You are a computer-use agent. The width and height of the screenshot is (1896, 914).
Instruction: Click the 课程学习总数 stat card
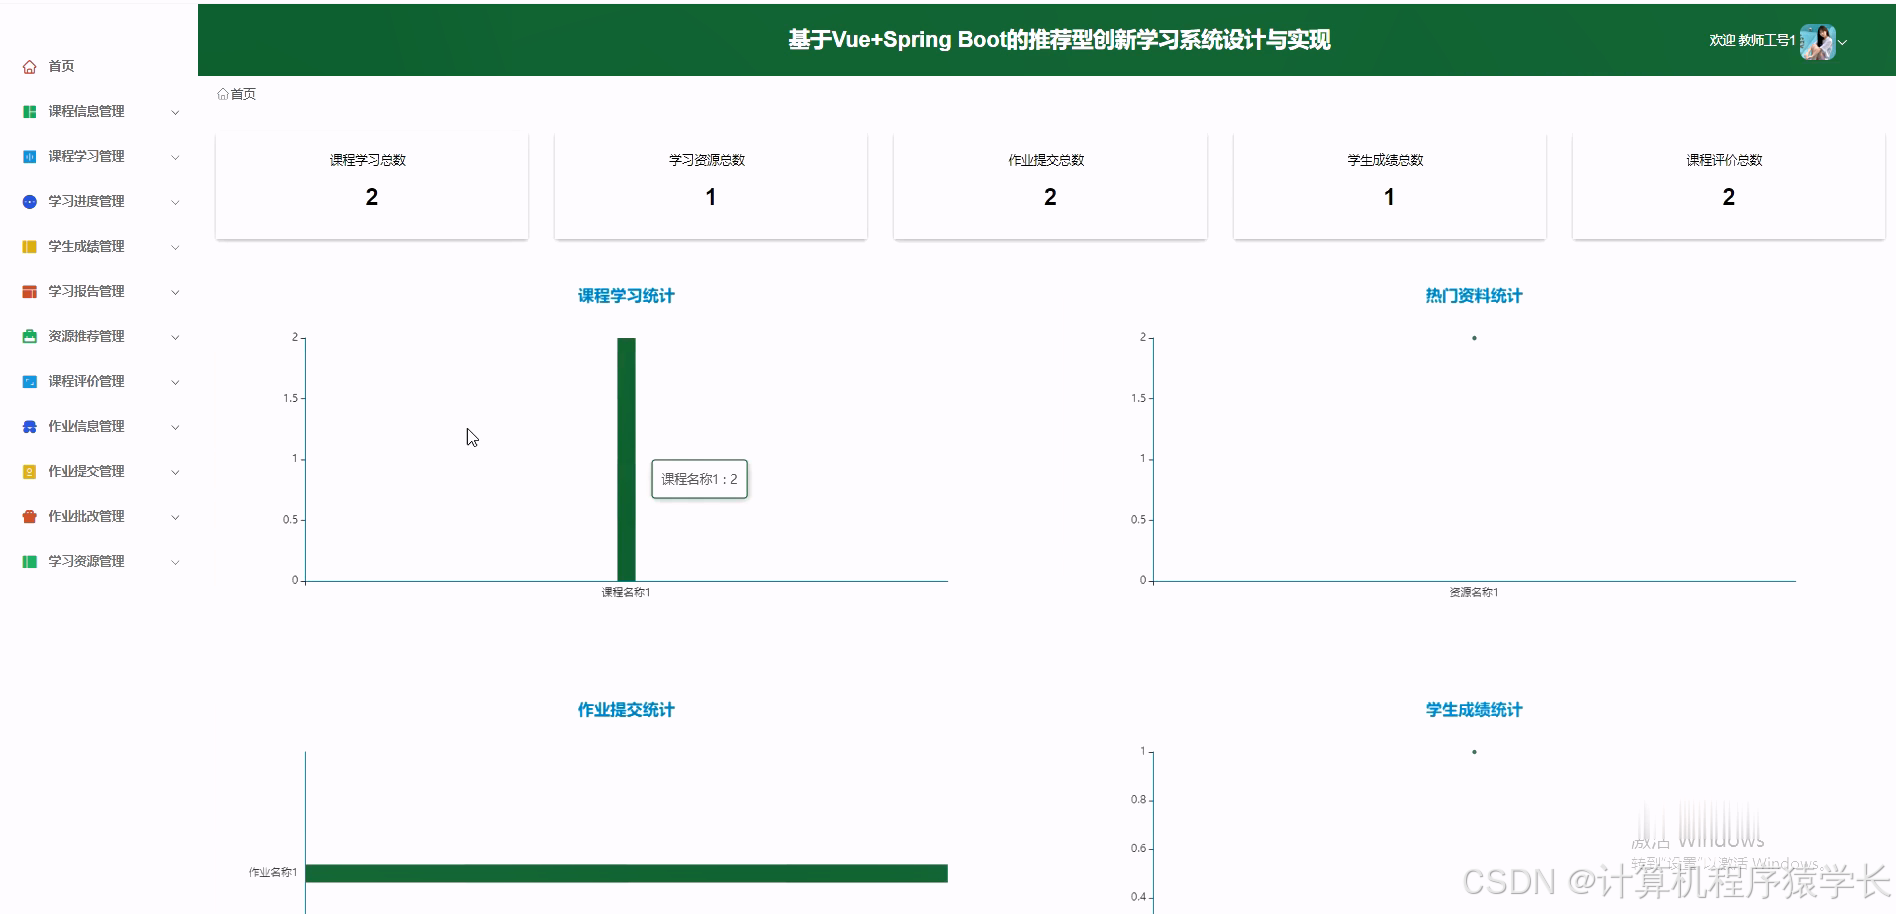(371, 185)
